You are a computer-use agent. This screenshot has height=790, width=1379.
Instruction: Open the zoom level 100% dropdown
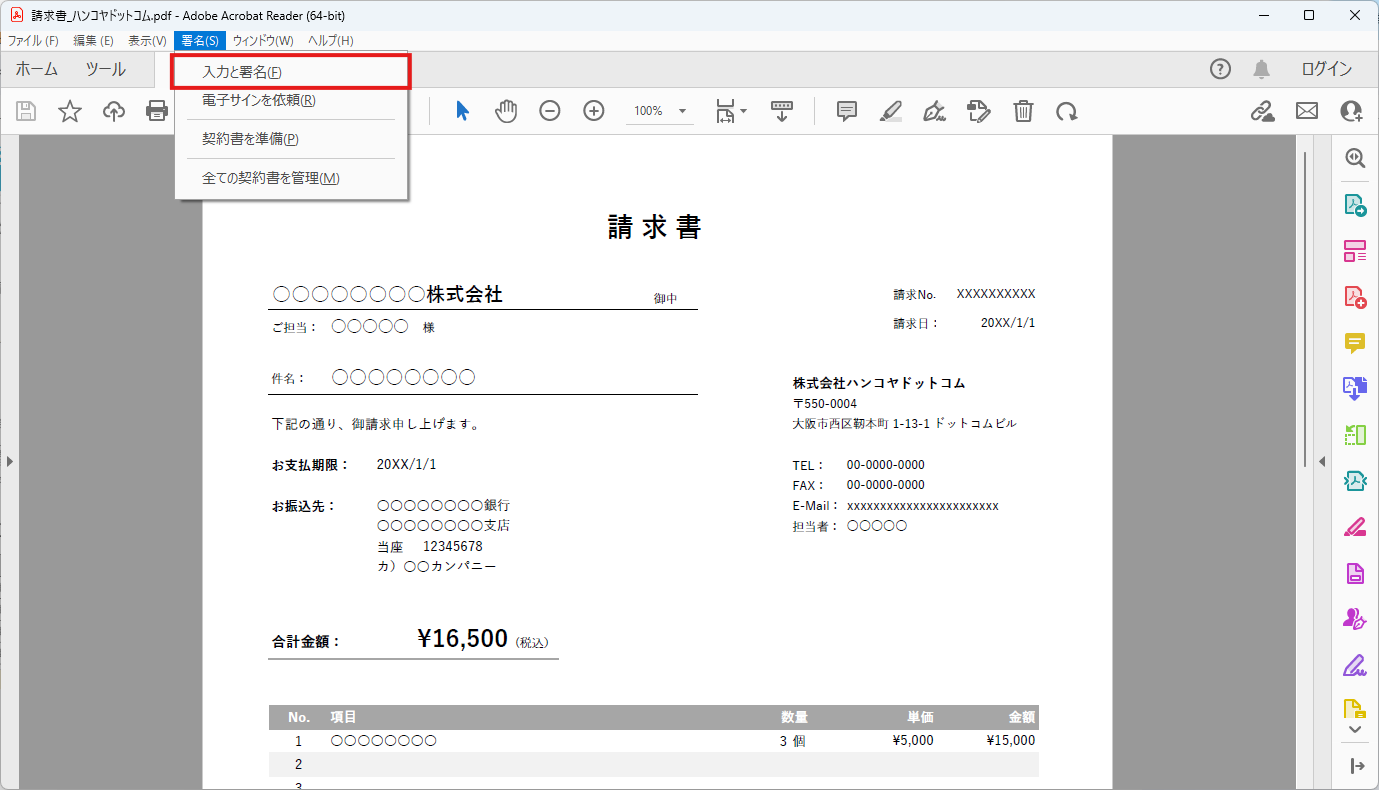pos(682,110)
